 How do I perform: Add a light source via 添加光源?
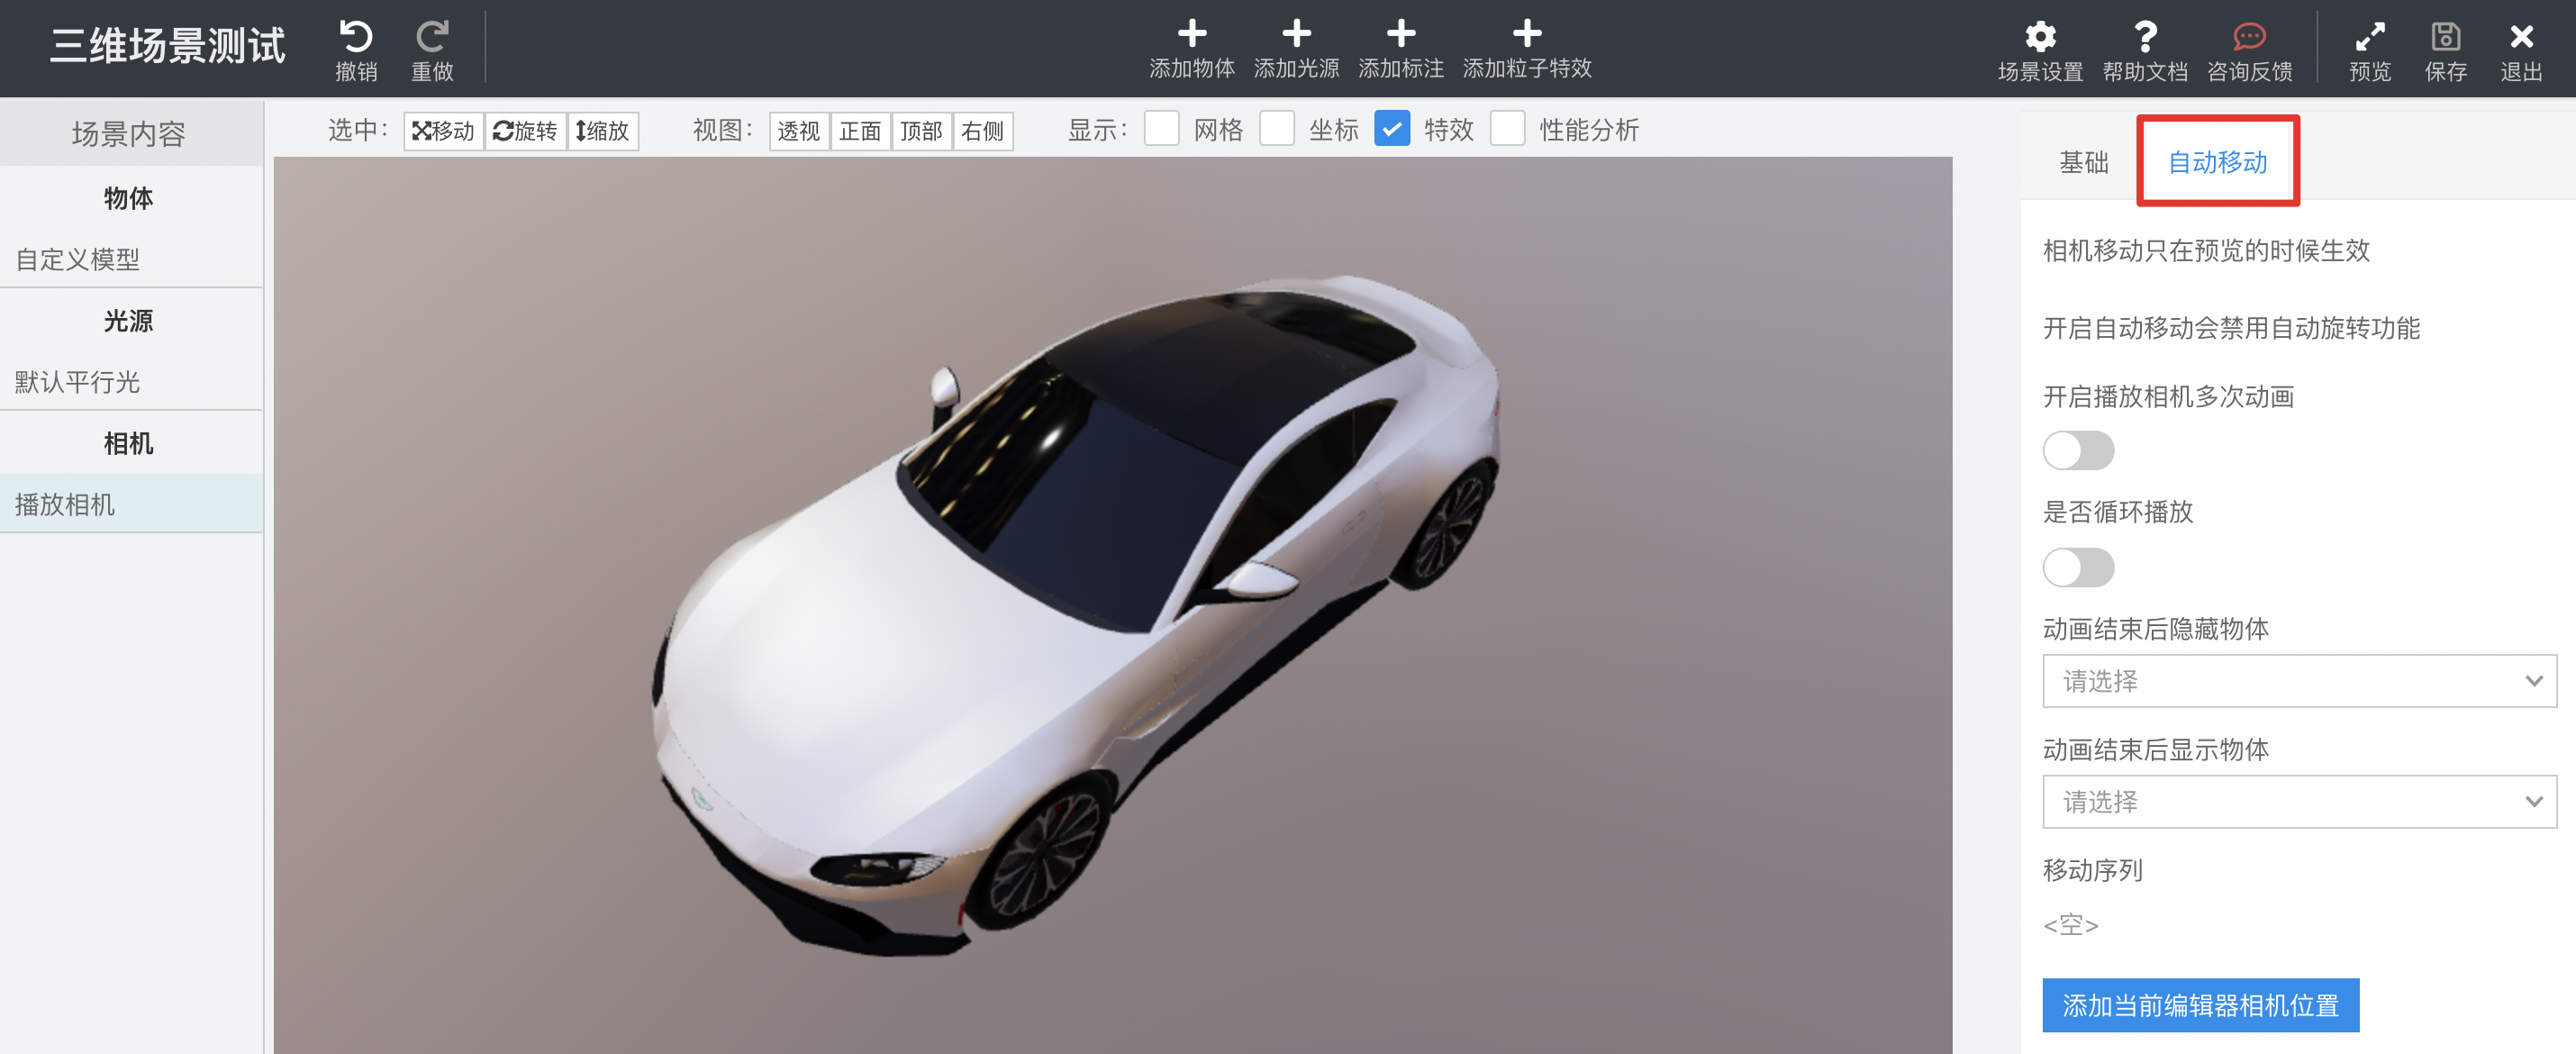(x=1296, y=49)
